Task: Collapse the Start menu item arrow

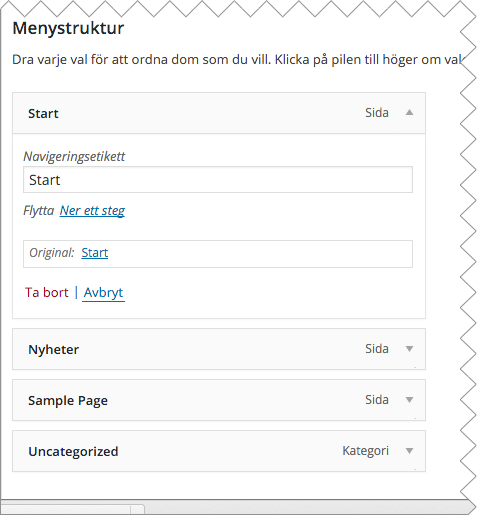Action: pos(409,113)
